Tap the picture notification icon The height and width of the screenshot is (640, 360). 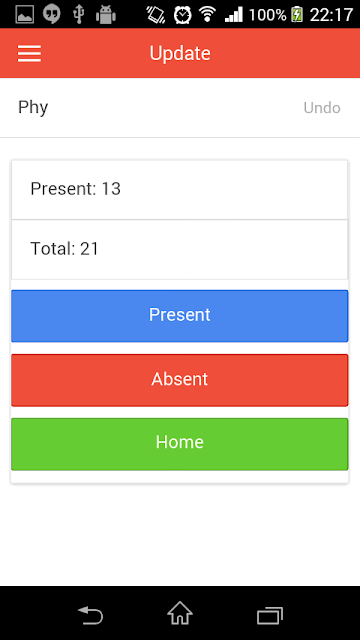[x=24, y=15]
